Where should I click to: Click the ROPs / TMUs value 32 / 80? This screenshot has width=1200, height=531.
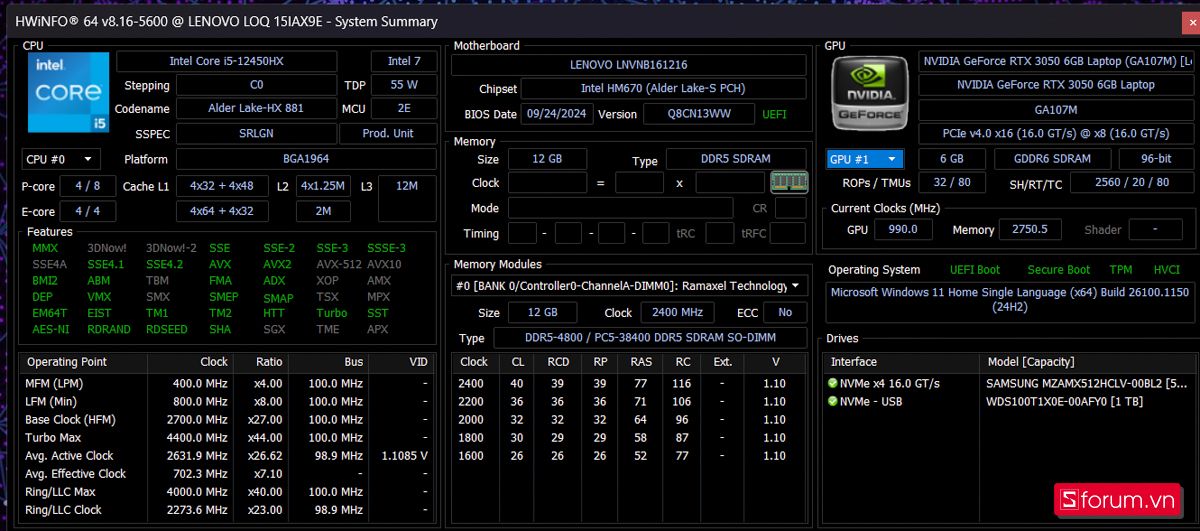click(951, 182)
